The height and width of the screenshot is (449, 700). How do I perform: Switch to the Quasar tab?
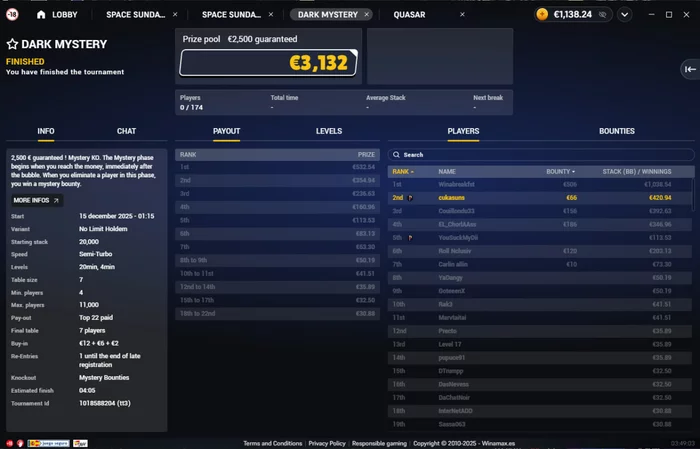(x=409, y=15)
